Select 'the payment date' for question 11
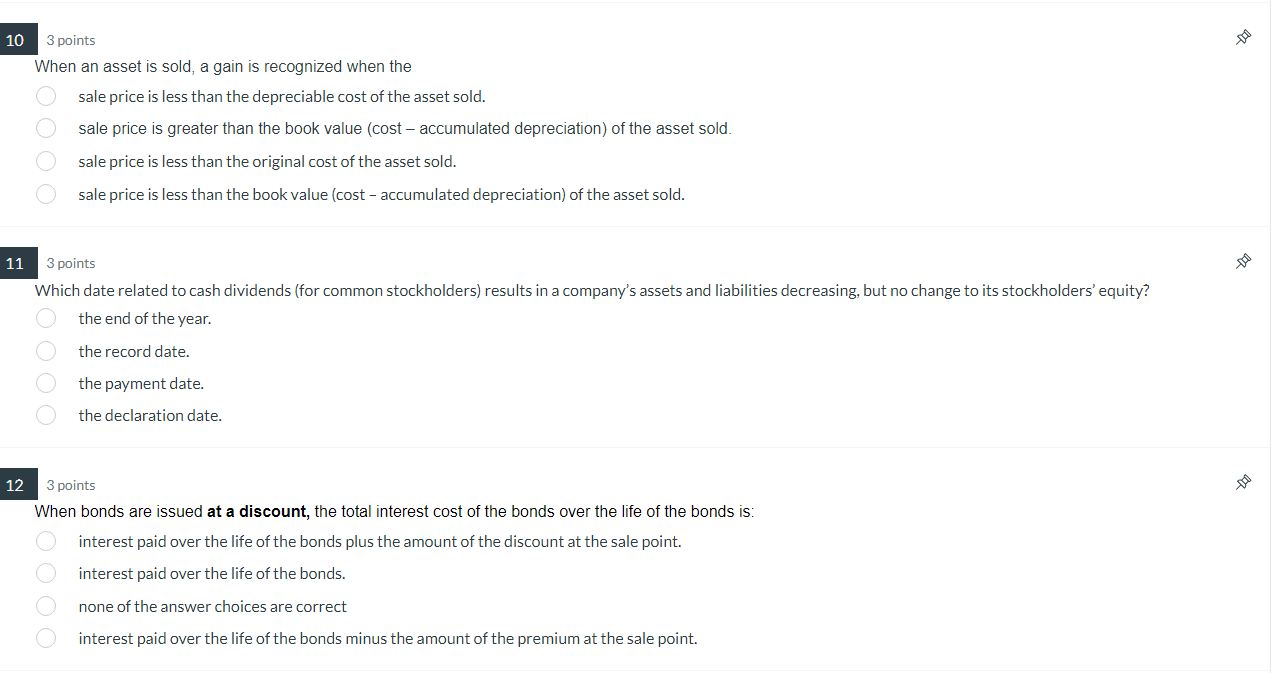 pos(46,383)
